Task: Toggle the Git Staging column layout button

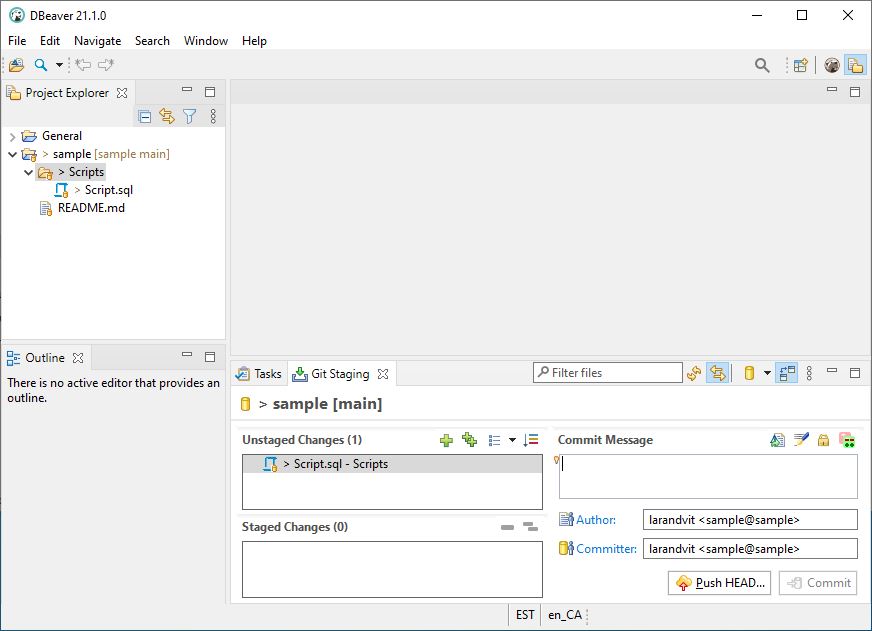Action: (787, 373)
